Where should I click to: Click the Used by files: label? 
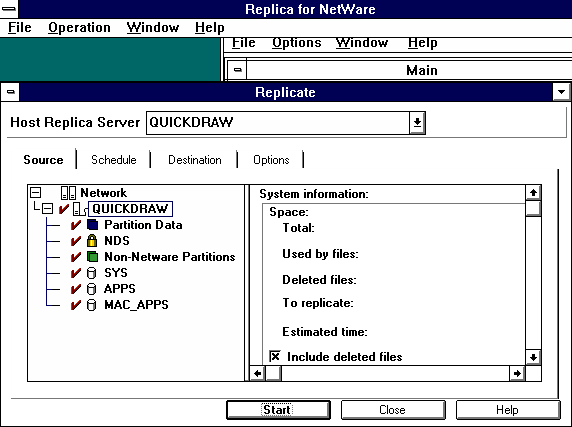pyautogui.click(x=320, y=254)
